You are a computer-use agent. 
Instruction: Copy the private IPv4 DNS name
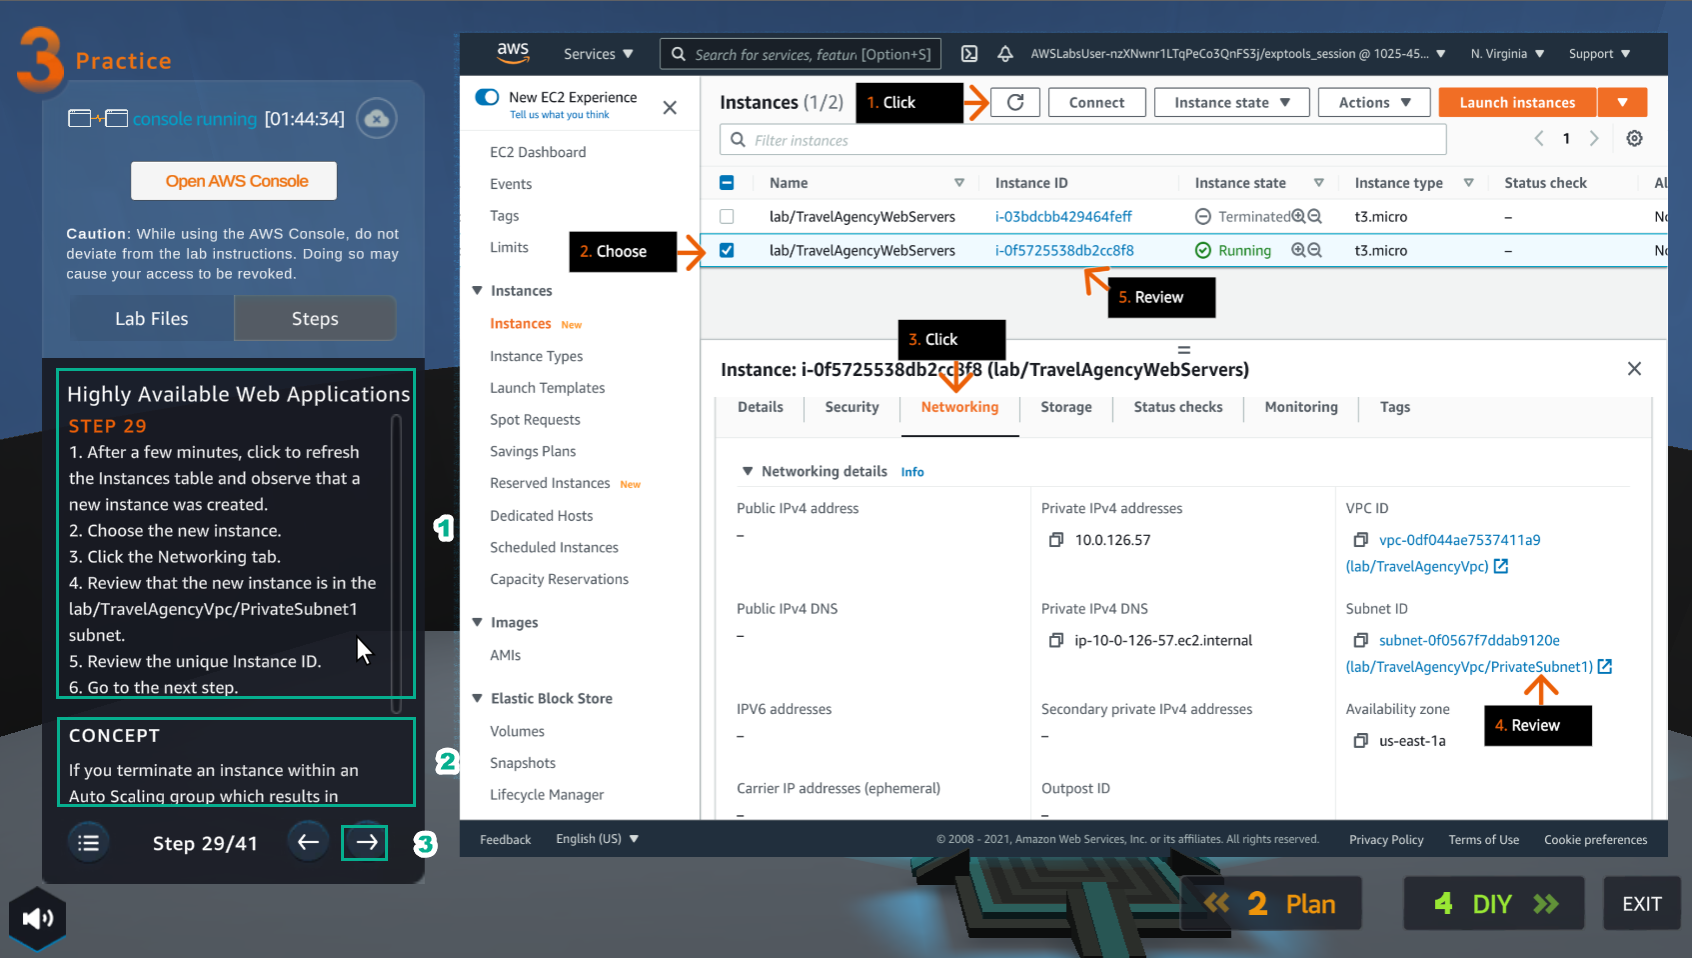1055,640
